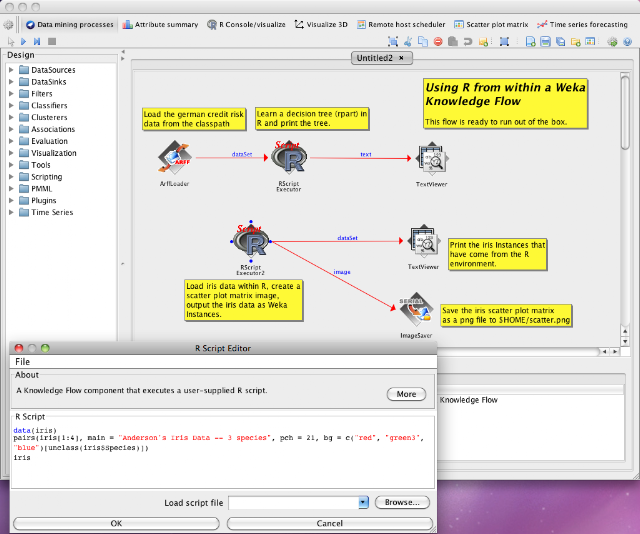Open the gear settings icon left of perspectives
The image size is (640, 534).
pyautogui.click(x=8, y=25)
